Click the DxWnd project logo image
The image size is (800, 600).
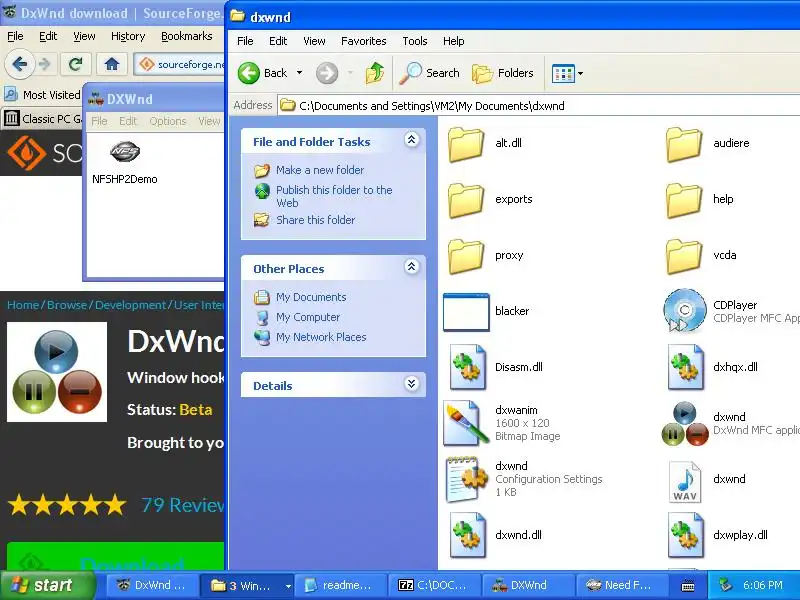[57, 372]
